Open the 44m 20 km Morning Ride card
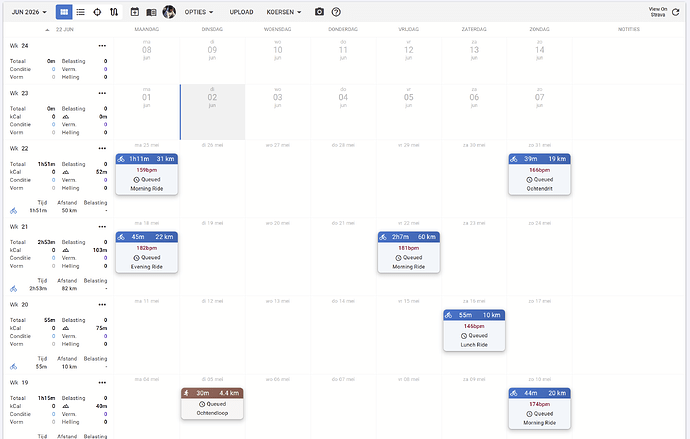Image resolution: width=690 pixels, height=439 pixels. tap(540, 408)
